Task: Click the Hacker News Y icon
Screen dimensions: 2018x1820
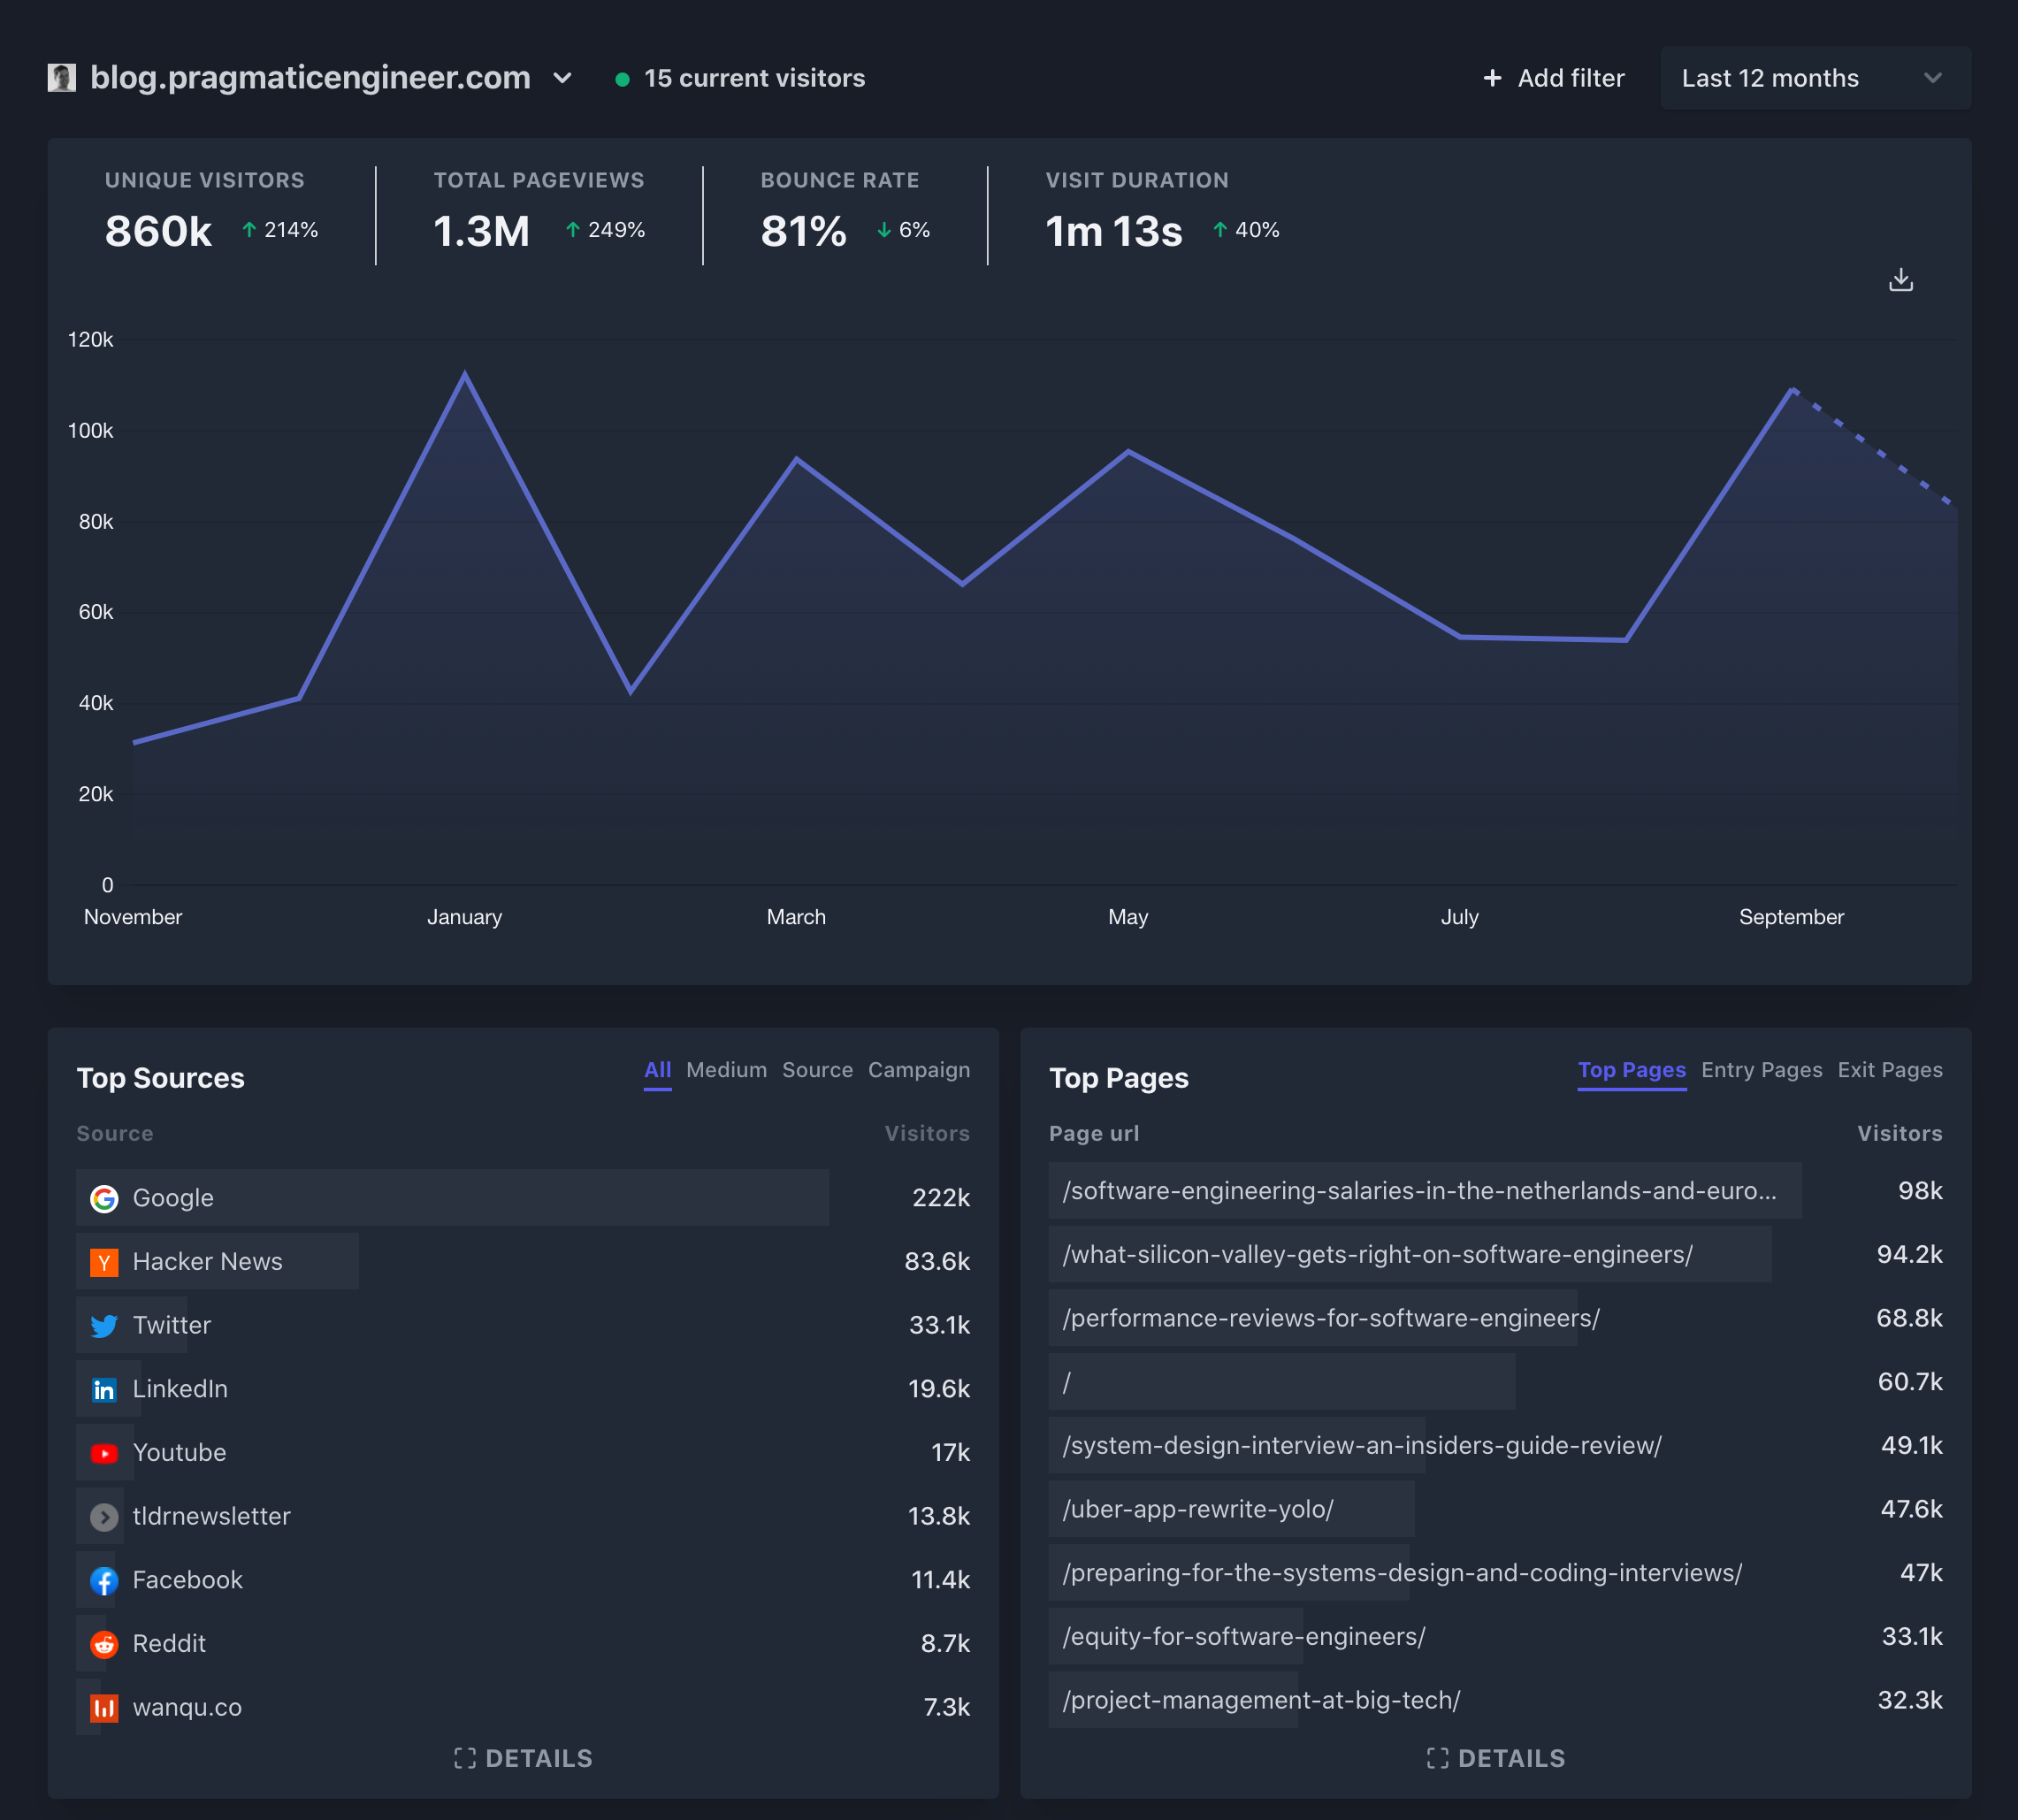Action: tap(104, 1262)
